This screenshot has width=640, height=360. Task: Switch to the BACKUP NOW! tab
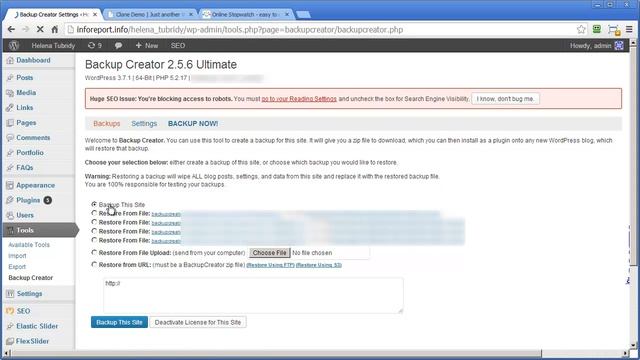coord(193,124)
